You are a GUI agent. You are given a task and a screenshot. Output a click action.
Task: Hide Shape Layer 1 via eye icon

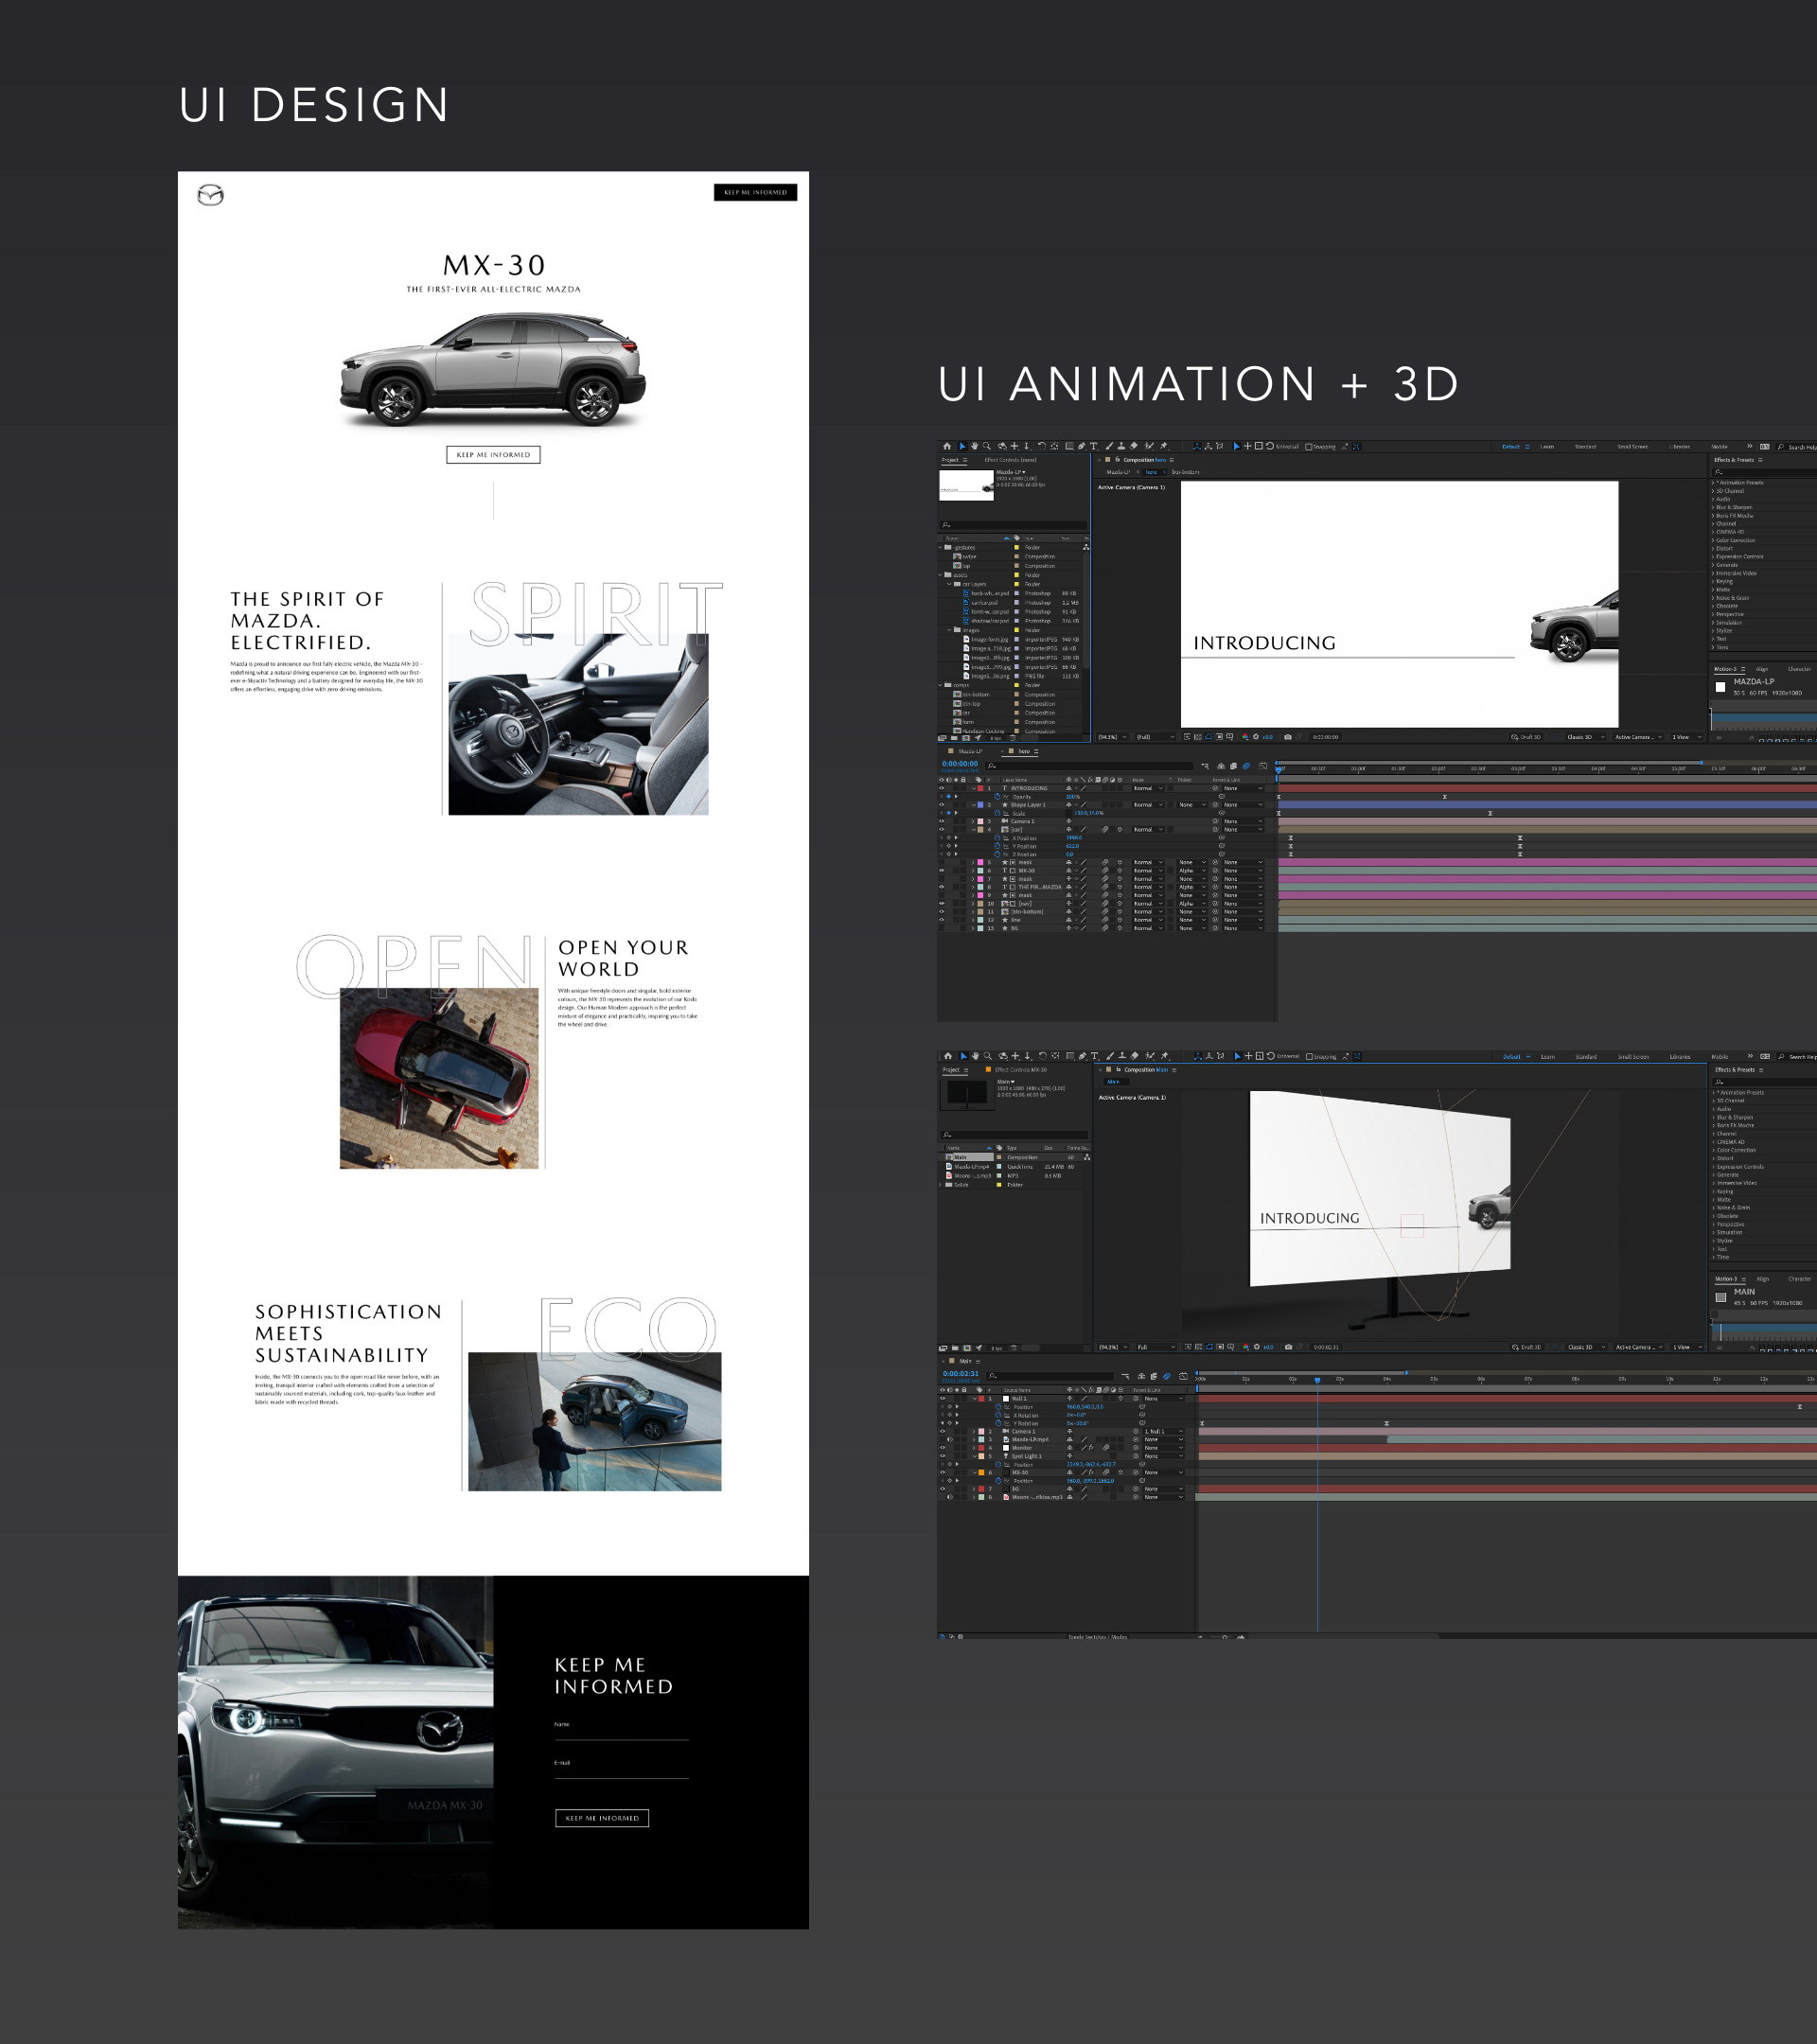pyautogui.click(x=941, y=805)
